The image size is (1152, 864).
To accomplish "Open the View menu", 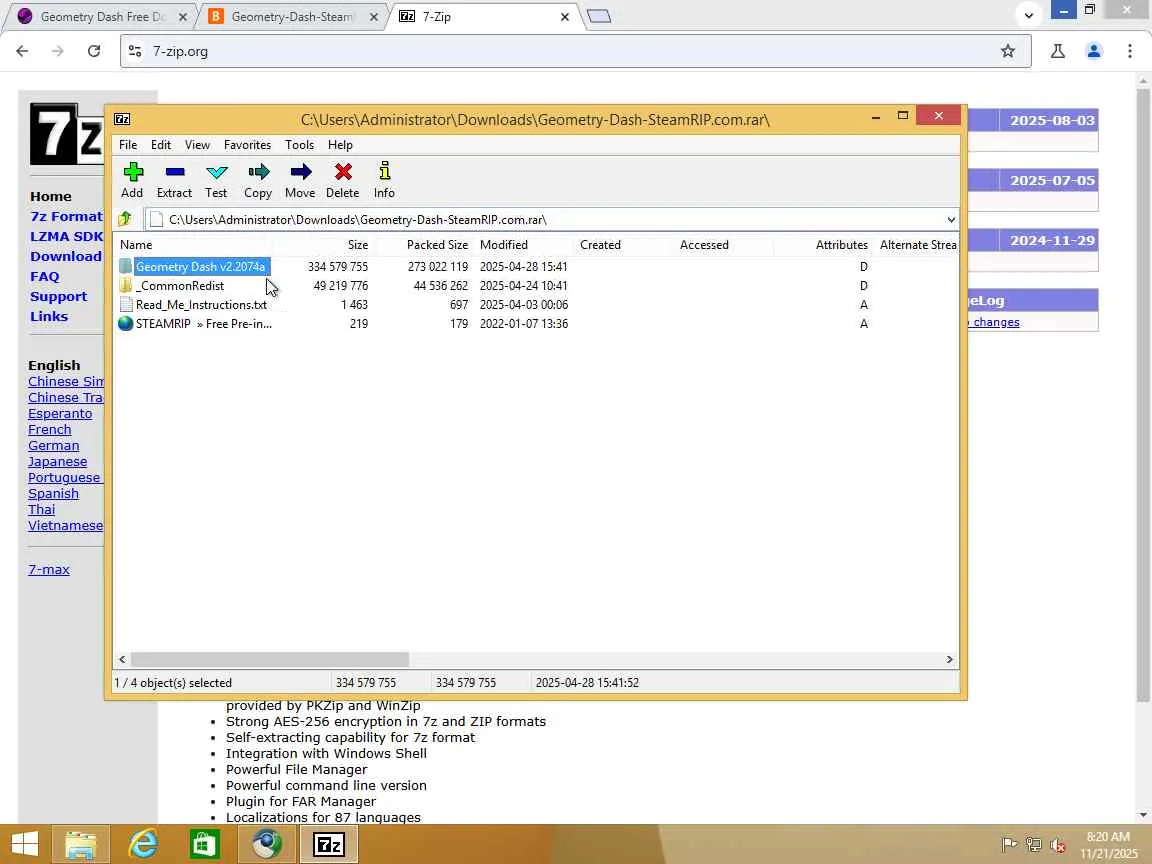I will (x=197, y=145).
